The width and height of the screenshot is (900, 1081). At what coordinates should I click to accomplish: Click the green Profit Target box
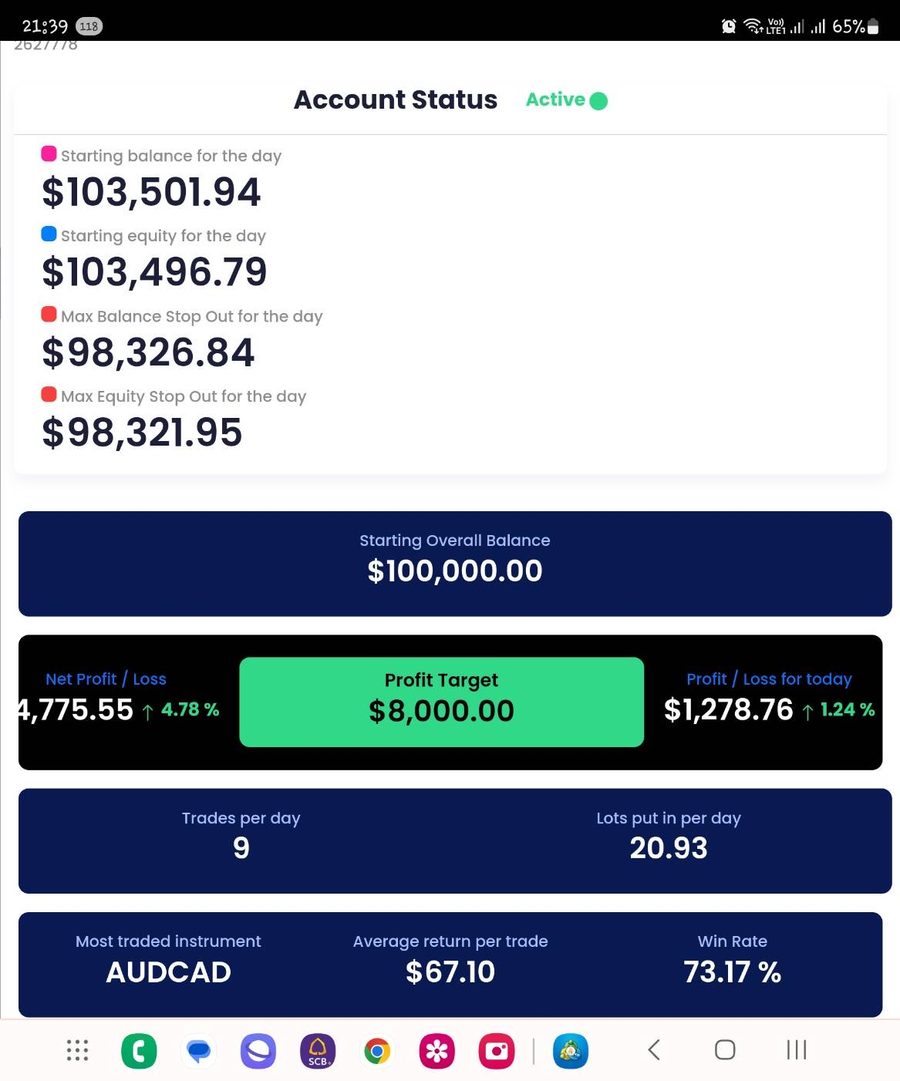point(441,702)
